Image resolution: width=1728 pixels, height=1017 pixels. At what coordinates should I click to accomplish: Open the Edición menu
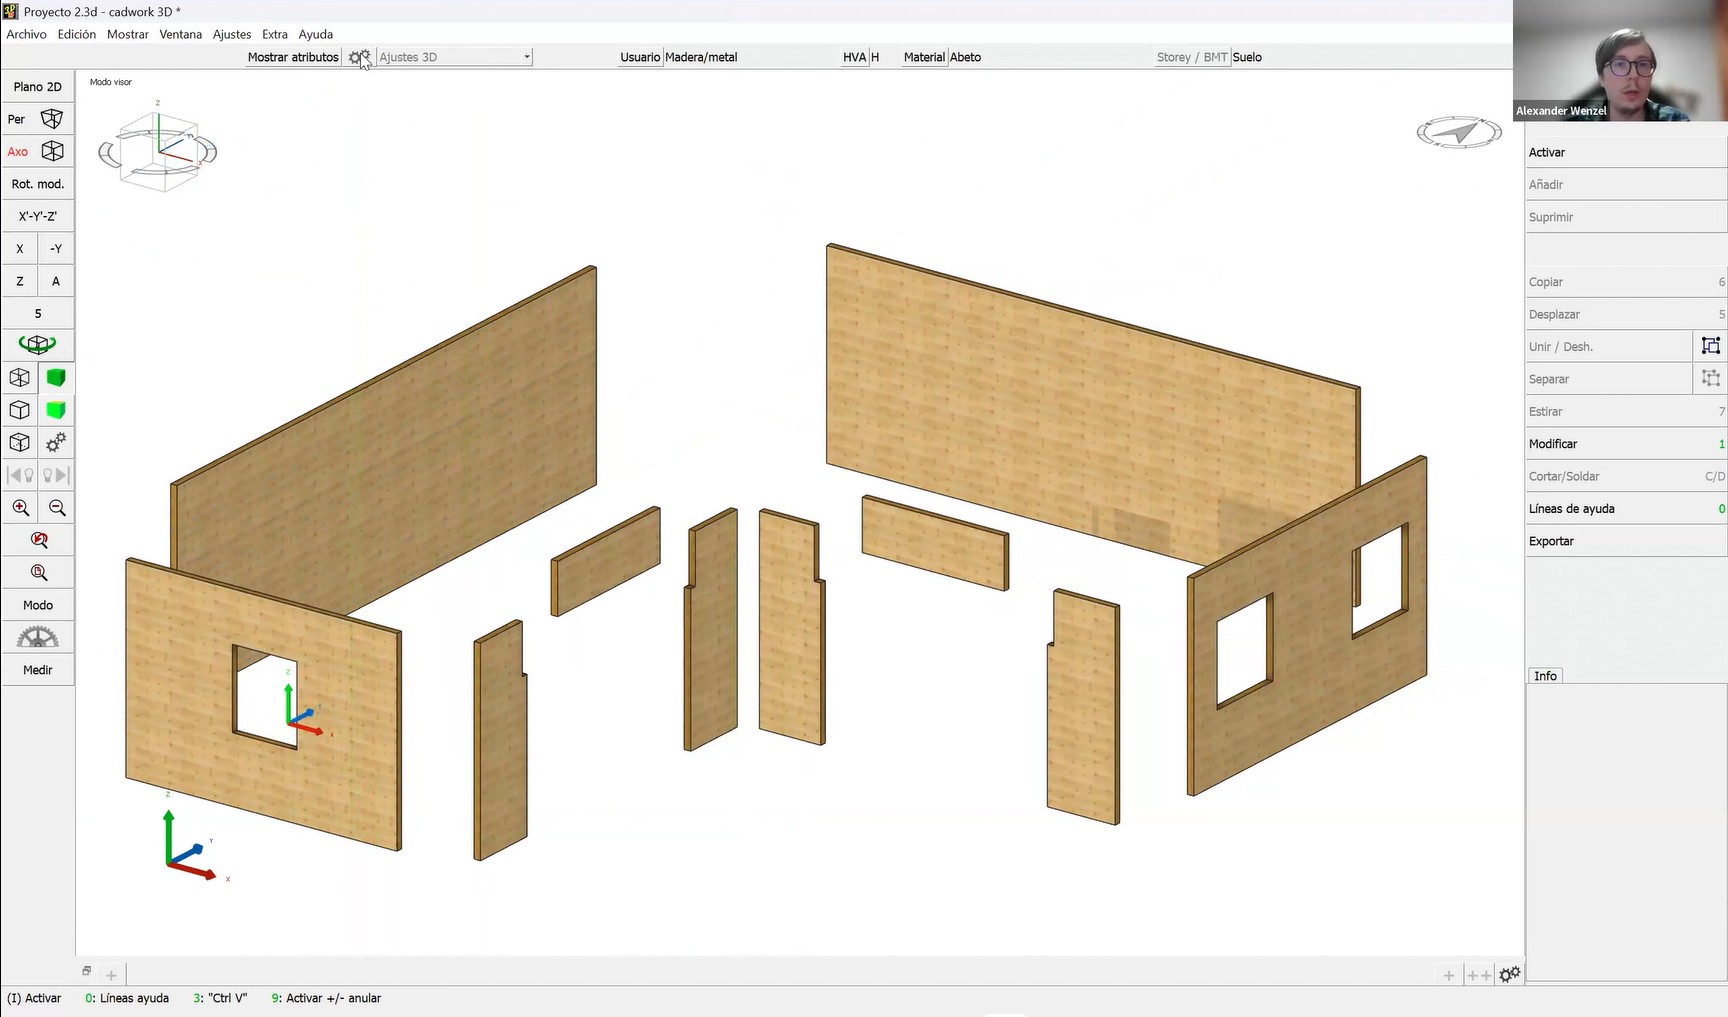pos(77,34)
